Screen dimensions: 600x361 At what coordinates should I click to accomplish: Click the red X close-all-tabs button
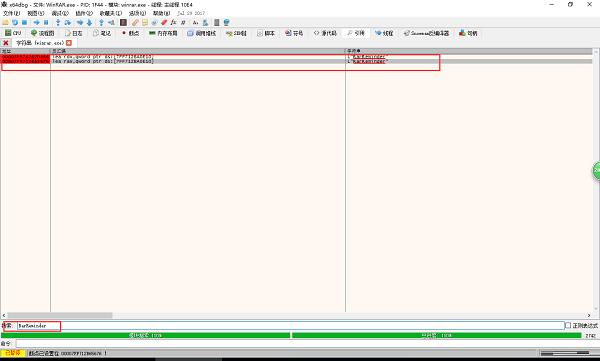(x=6, y=43)
